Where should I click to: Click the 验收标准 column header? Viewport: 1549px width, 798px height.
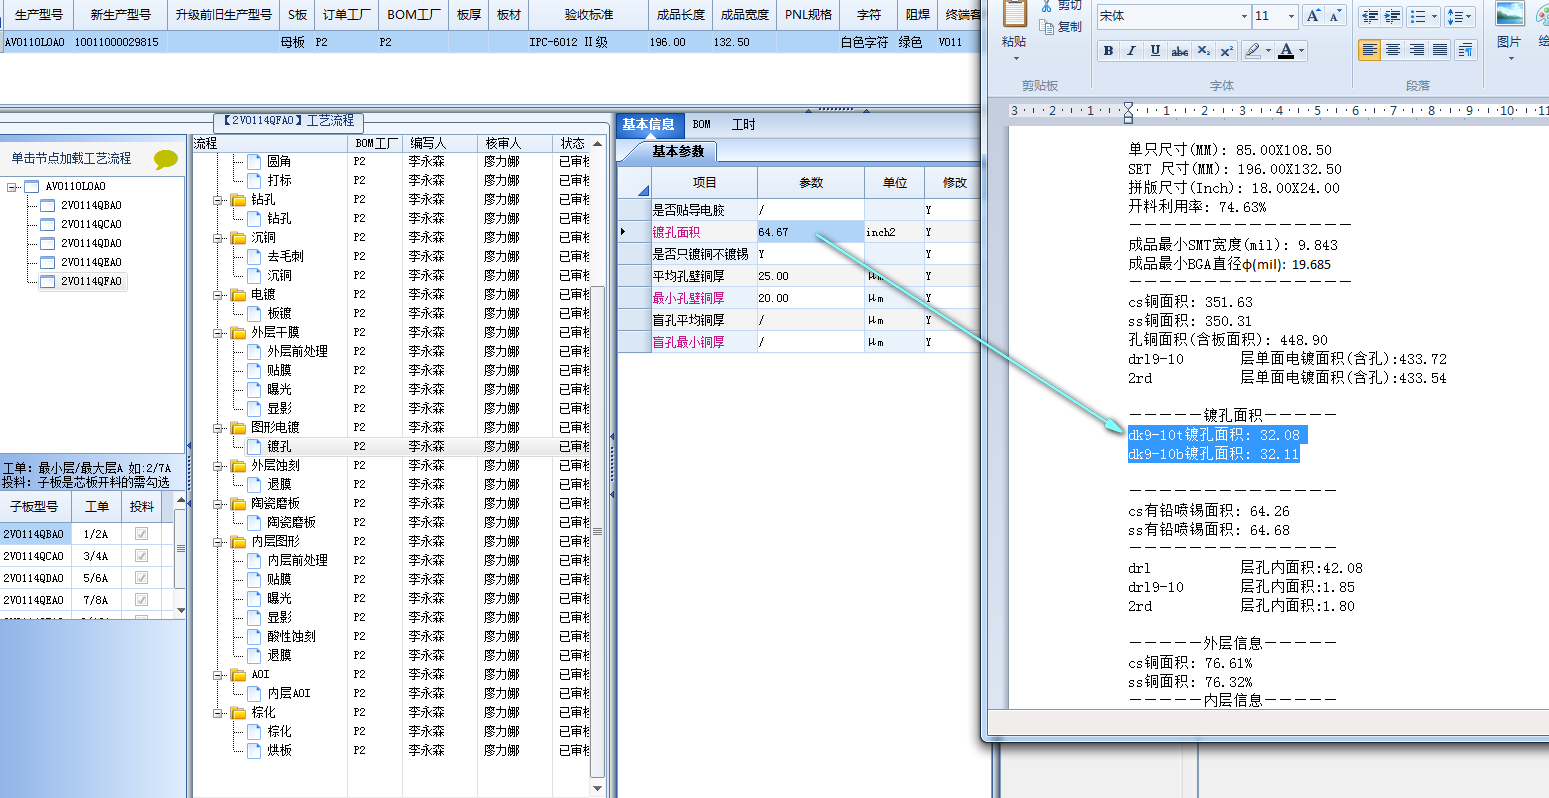(x=589, y=15)
